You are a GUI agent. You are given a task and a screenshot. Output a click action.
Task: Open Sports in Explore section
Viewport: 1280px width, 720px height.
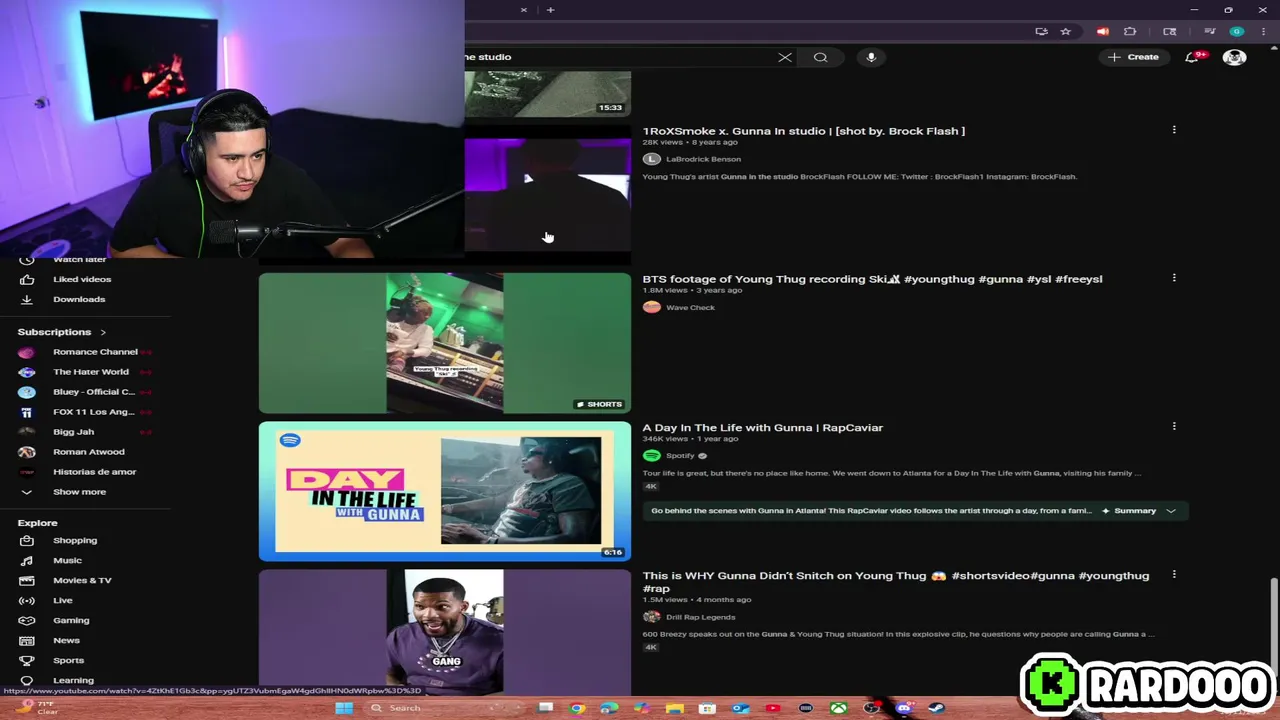click(68, 661)
